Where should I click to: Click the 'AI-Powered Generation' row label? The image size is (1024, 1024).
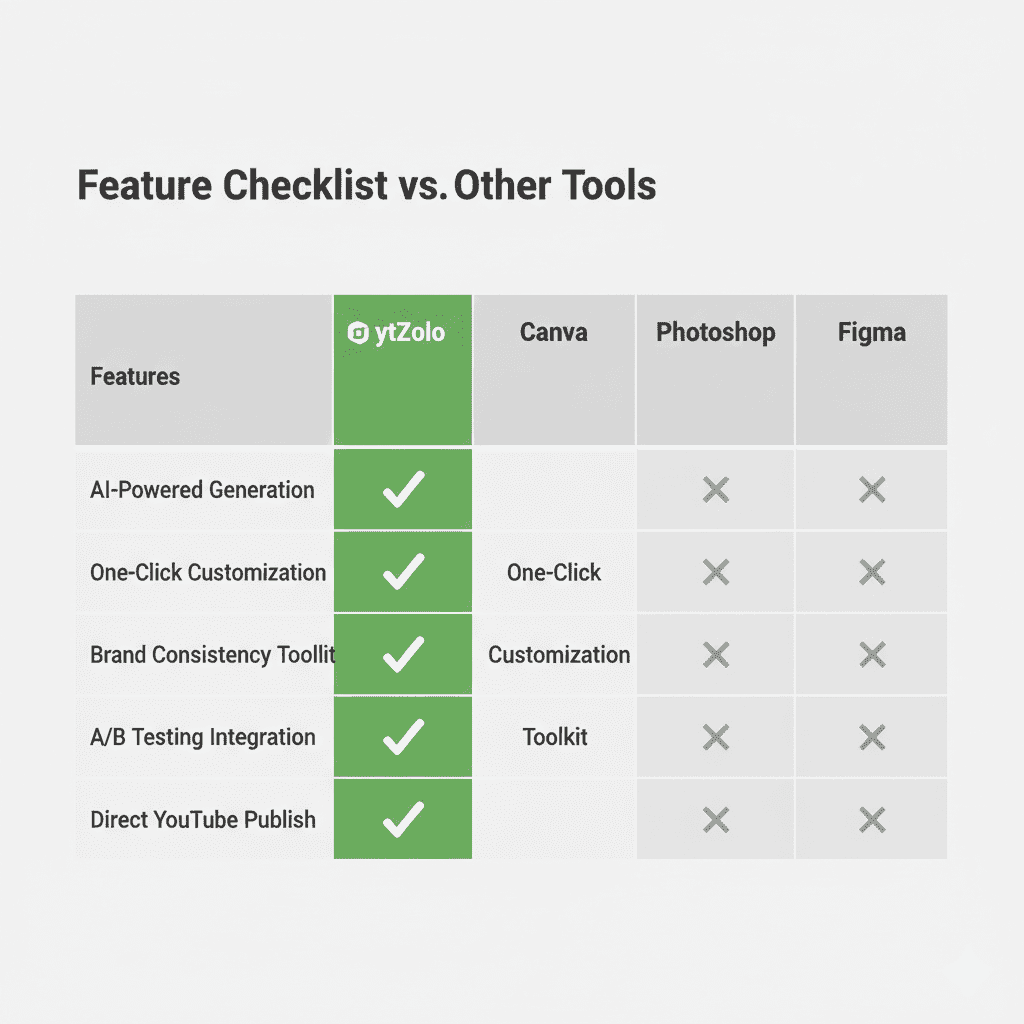[202, 490]
